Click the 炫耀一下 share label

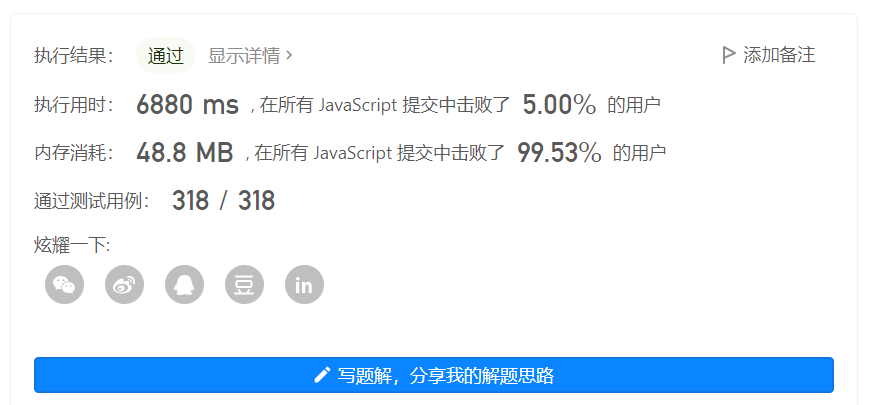pos(72,246)
